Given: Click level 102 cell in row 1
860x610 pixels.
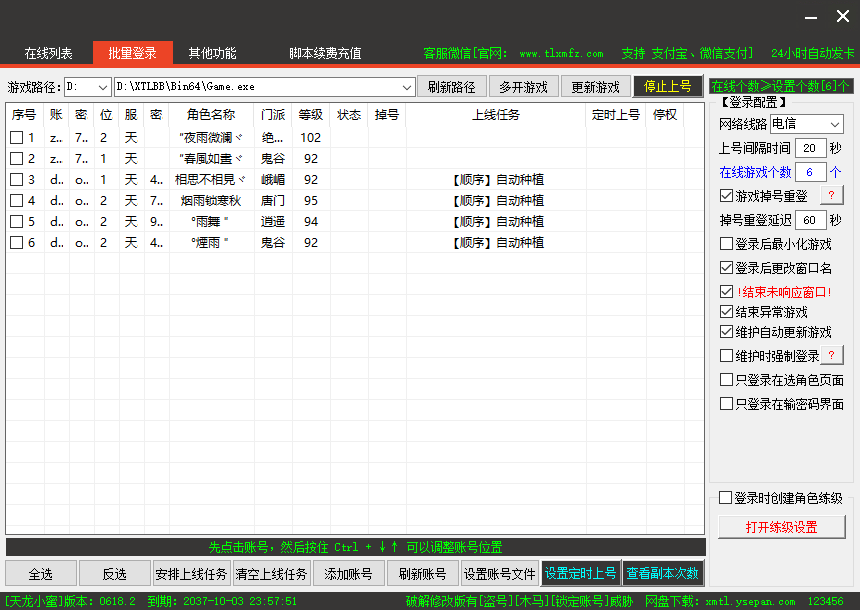Looking at the screenshot, I should (311, 138).
